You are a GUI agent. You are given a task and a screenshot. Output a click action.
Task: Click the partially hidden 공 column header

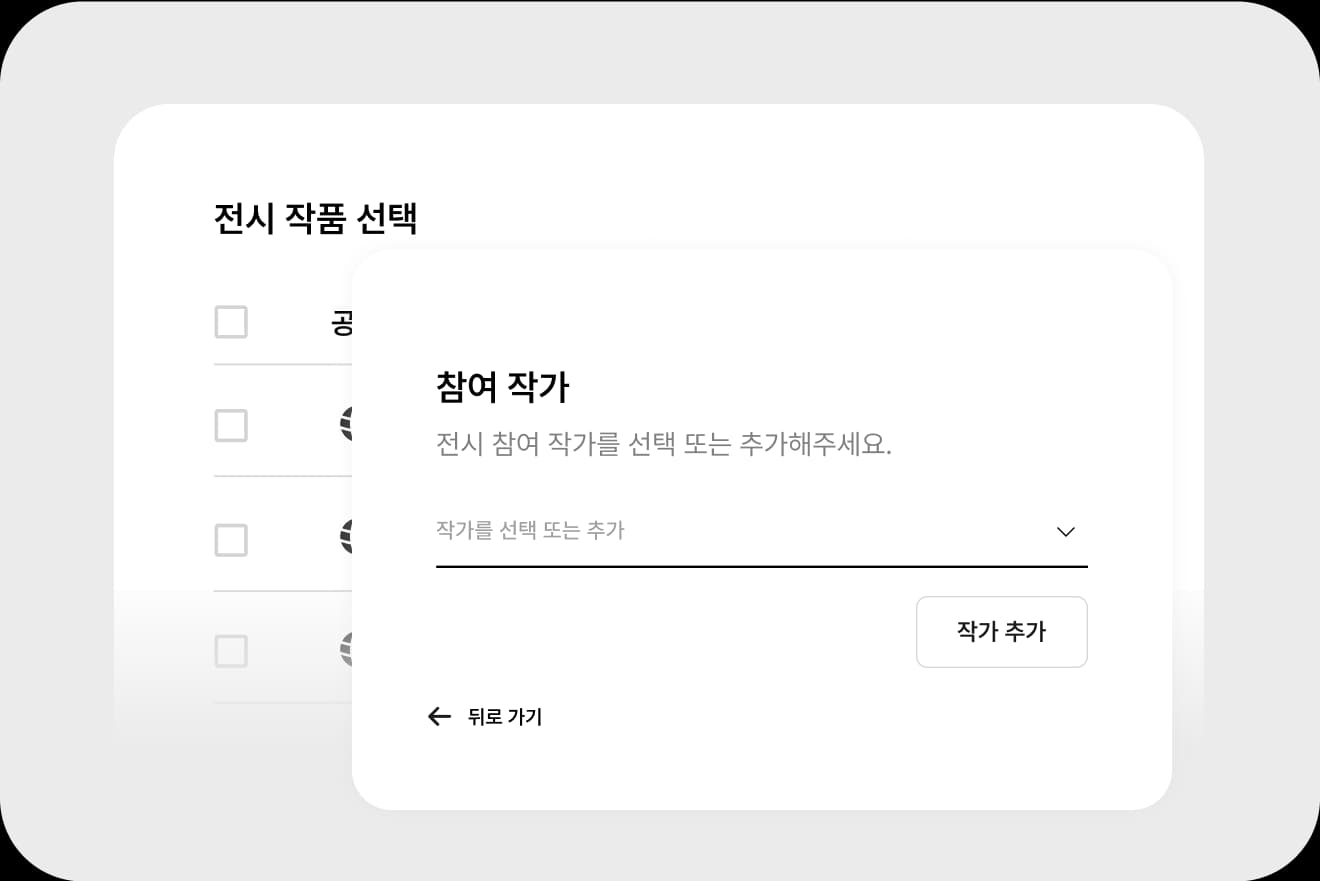click(342, 322)
